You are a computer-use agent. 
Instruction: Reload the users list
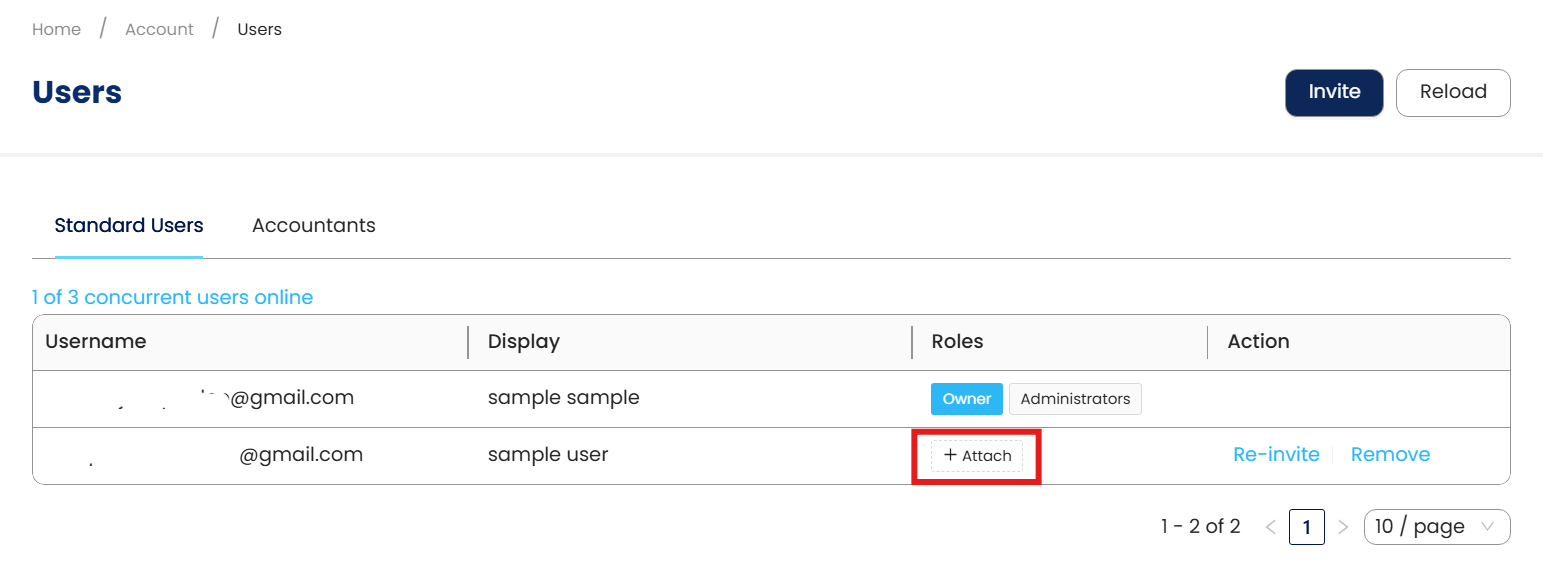[1452, 92]
